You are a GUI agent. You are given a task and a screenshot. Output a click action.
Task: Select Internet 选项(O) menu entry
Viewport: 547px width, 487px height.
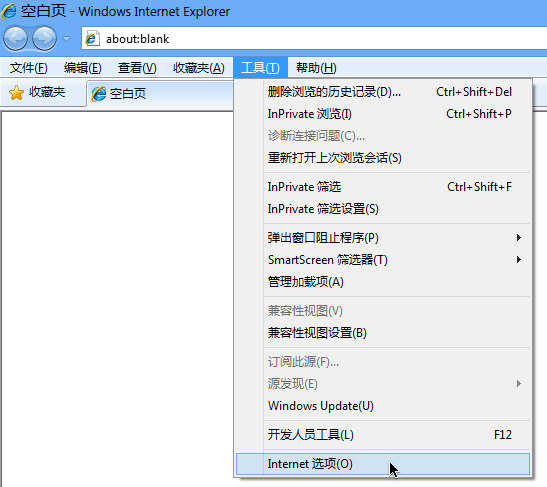pos(383,464)
